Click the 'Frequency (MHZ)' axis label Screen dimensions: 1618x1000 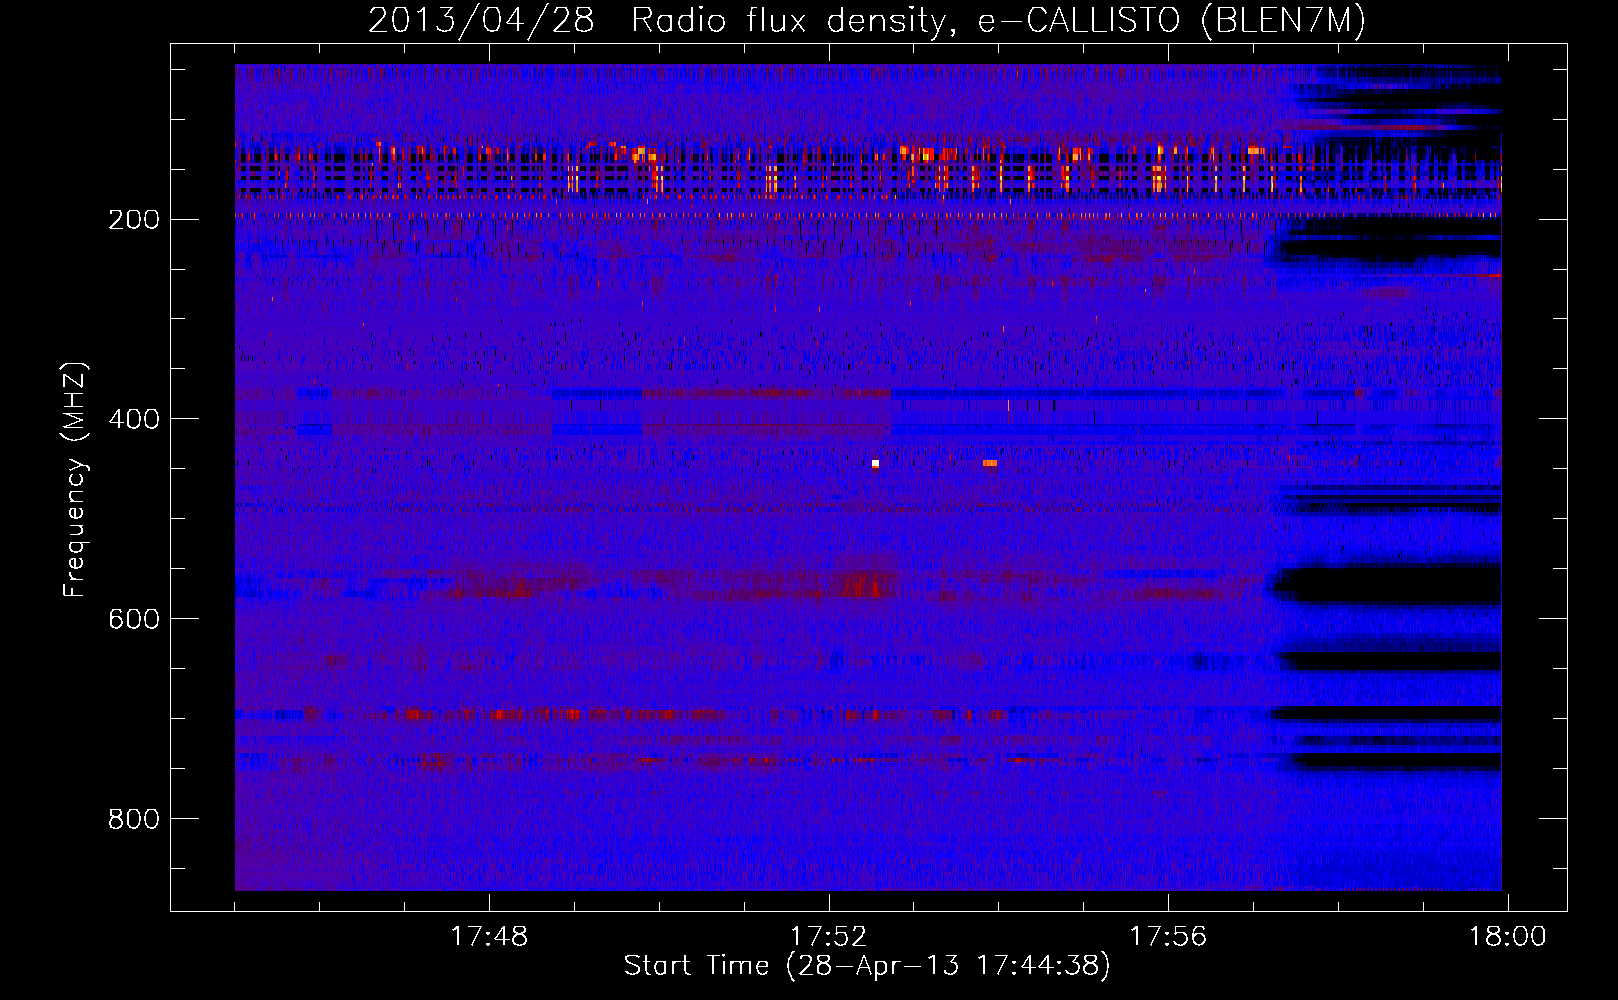tap(75, 480)
